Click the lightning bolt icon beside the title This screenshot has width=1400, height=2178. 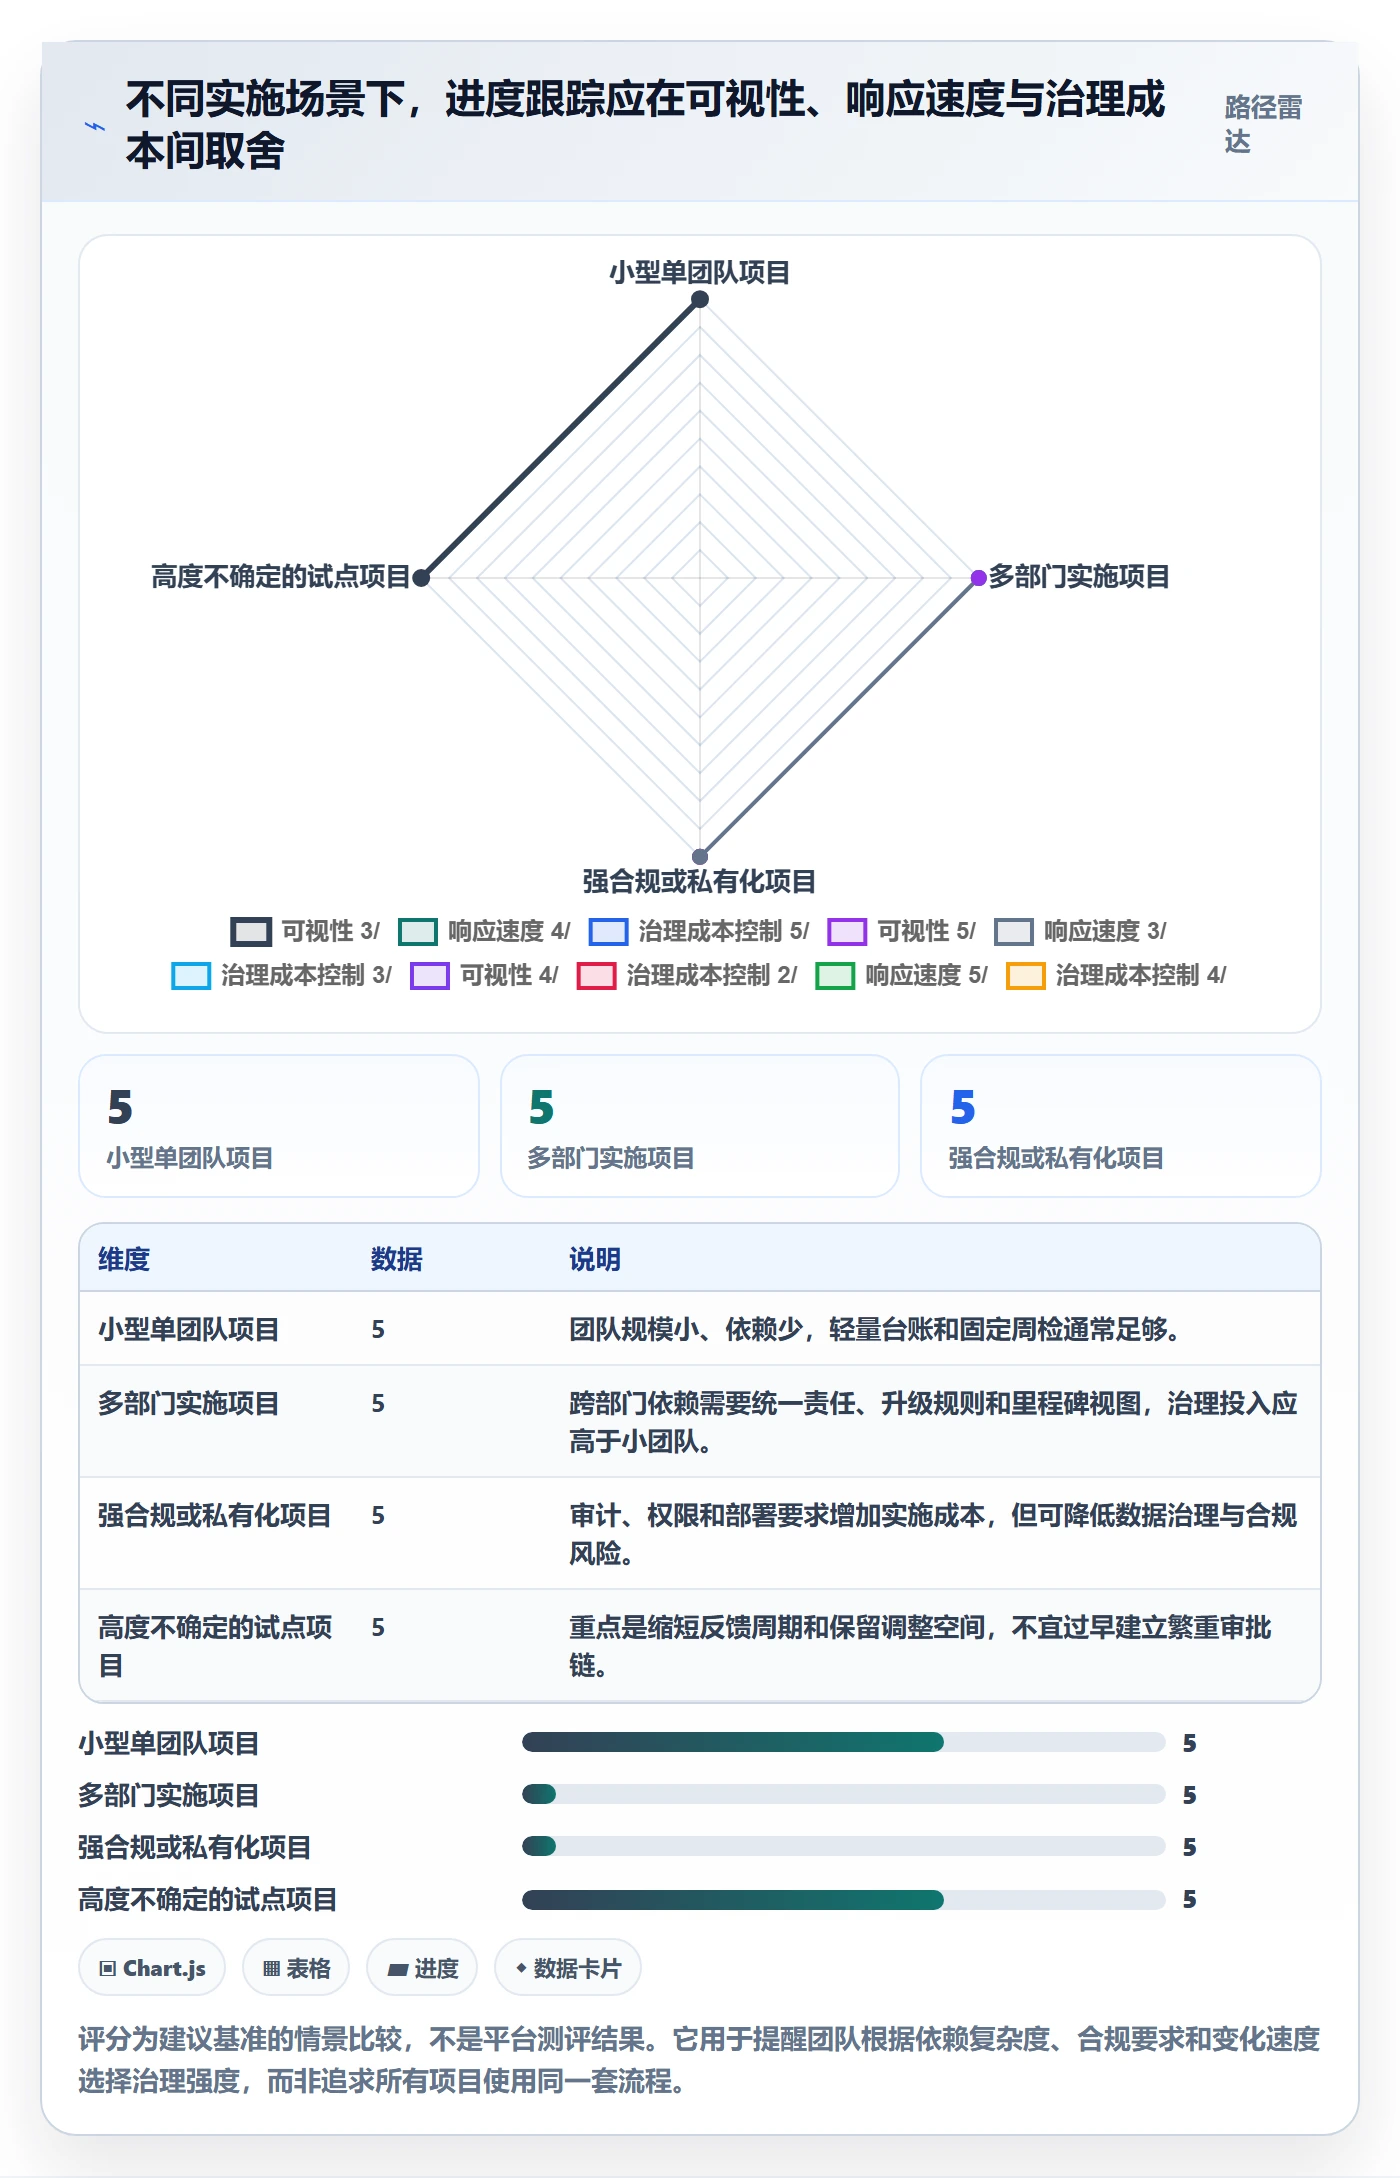94,126
